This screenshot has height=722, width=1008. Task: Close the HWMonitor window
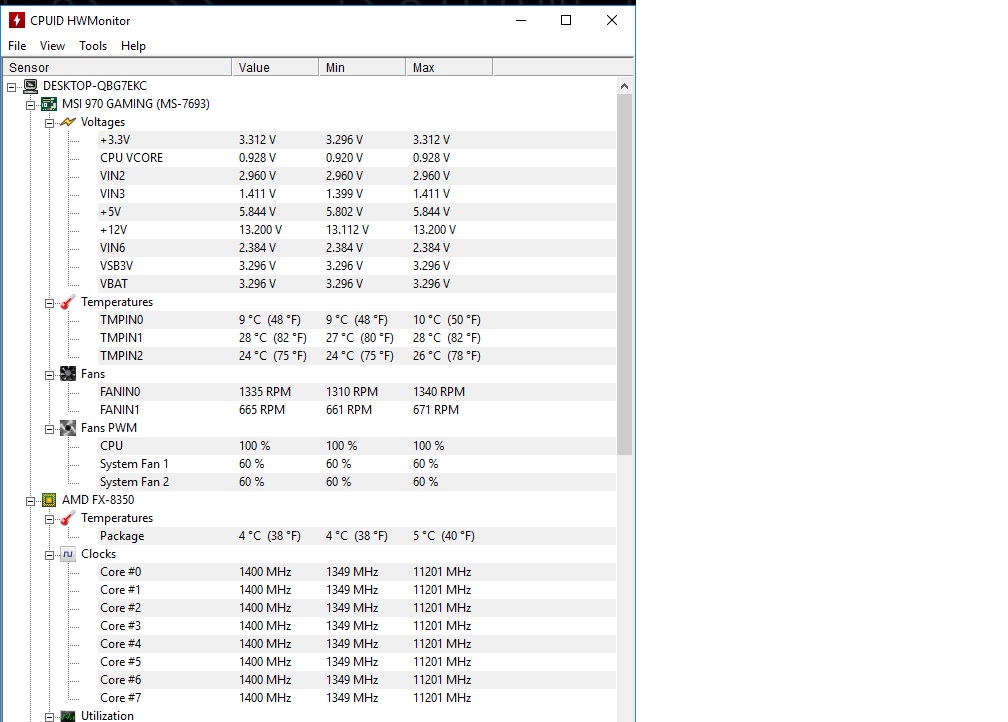click(x=612, y=21)
